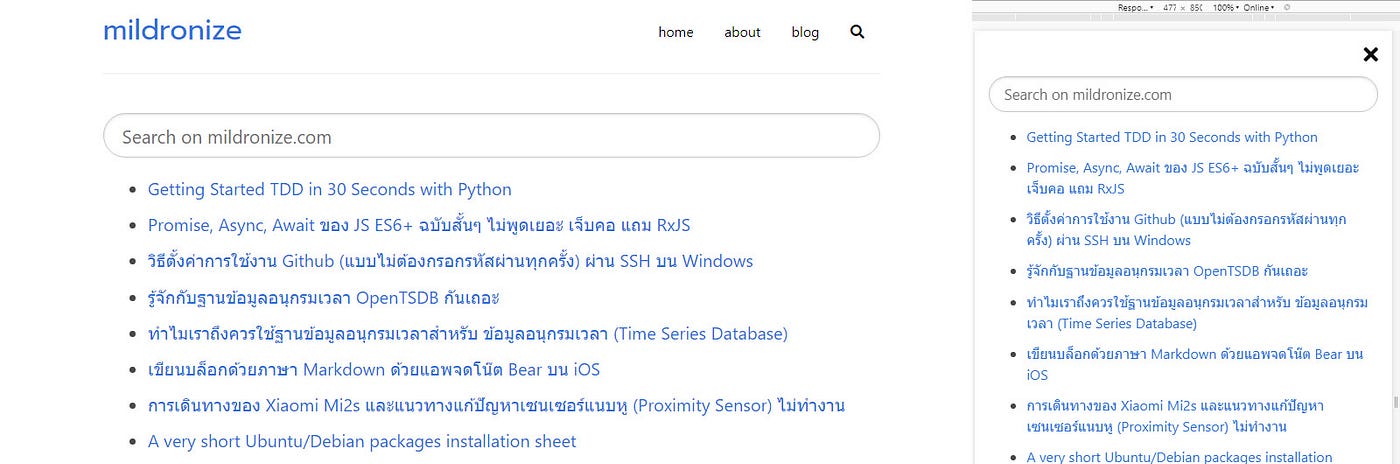Click the magnifying glass search icon
Viewport: 1400px width, 464px height.
[x=857, y=32]
